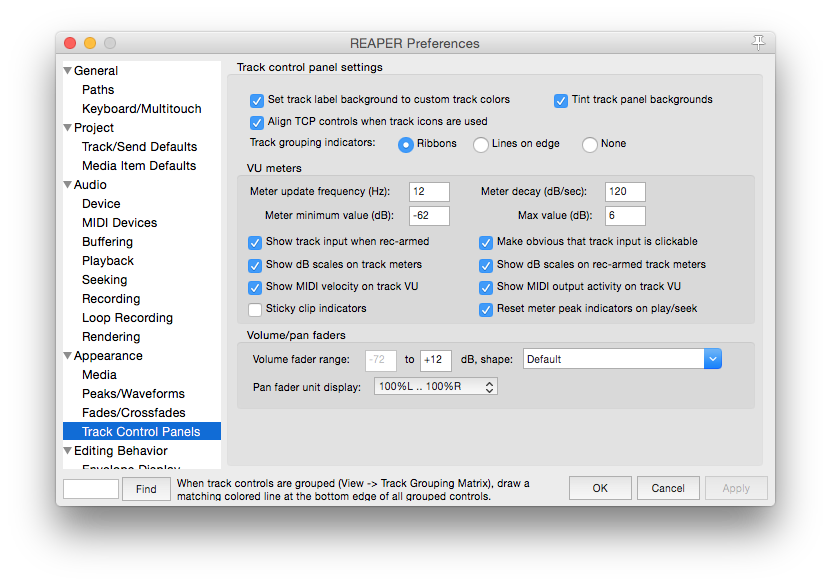
Task: Toggle Show dB scales on track meters
Action: (255, 265)
